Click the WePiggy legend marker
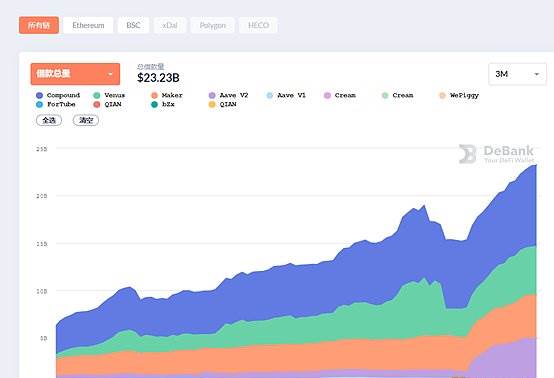554x378 pixels. [x=442, y=95]
